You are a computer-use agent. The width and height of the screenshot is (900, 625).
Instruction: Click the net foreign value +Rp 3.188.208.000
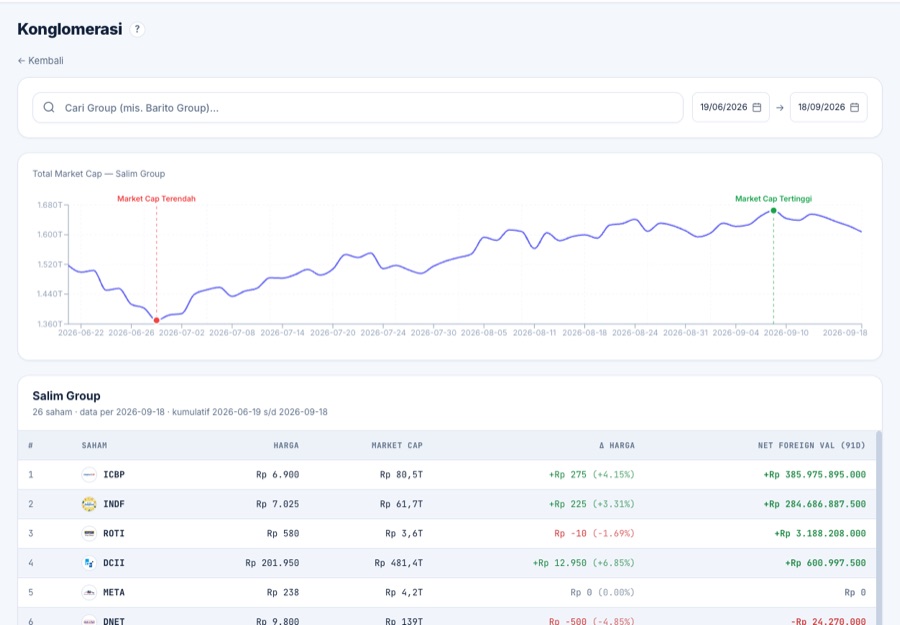pos(820,533)
